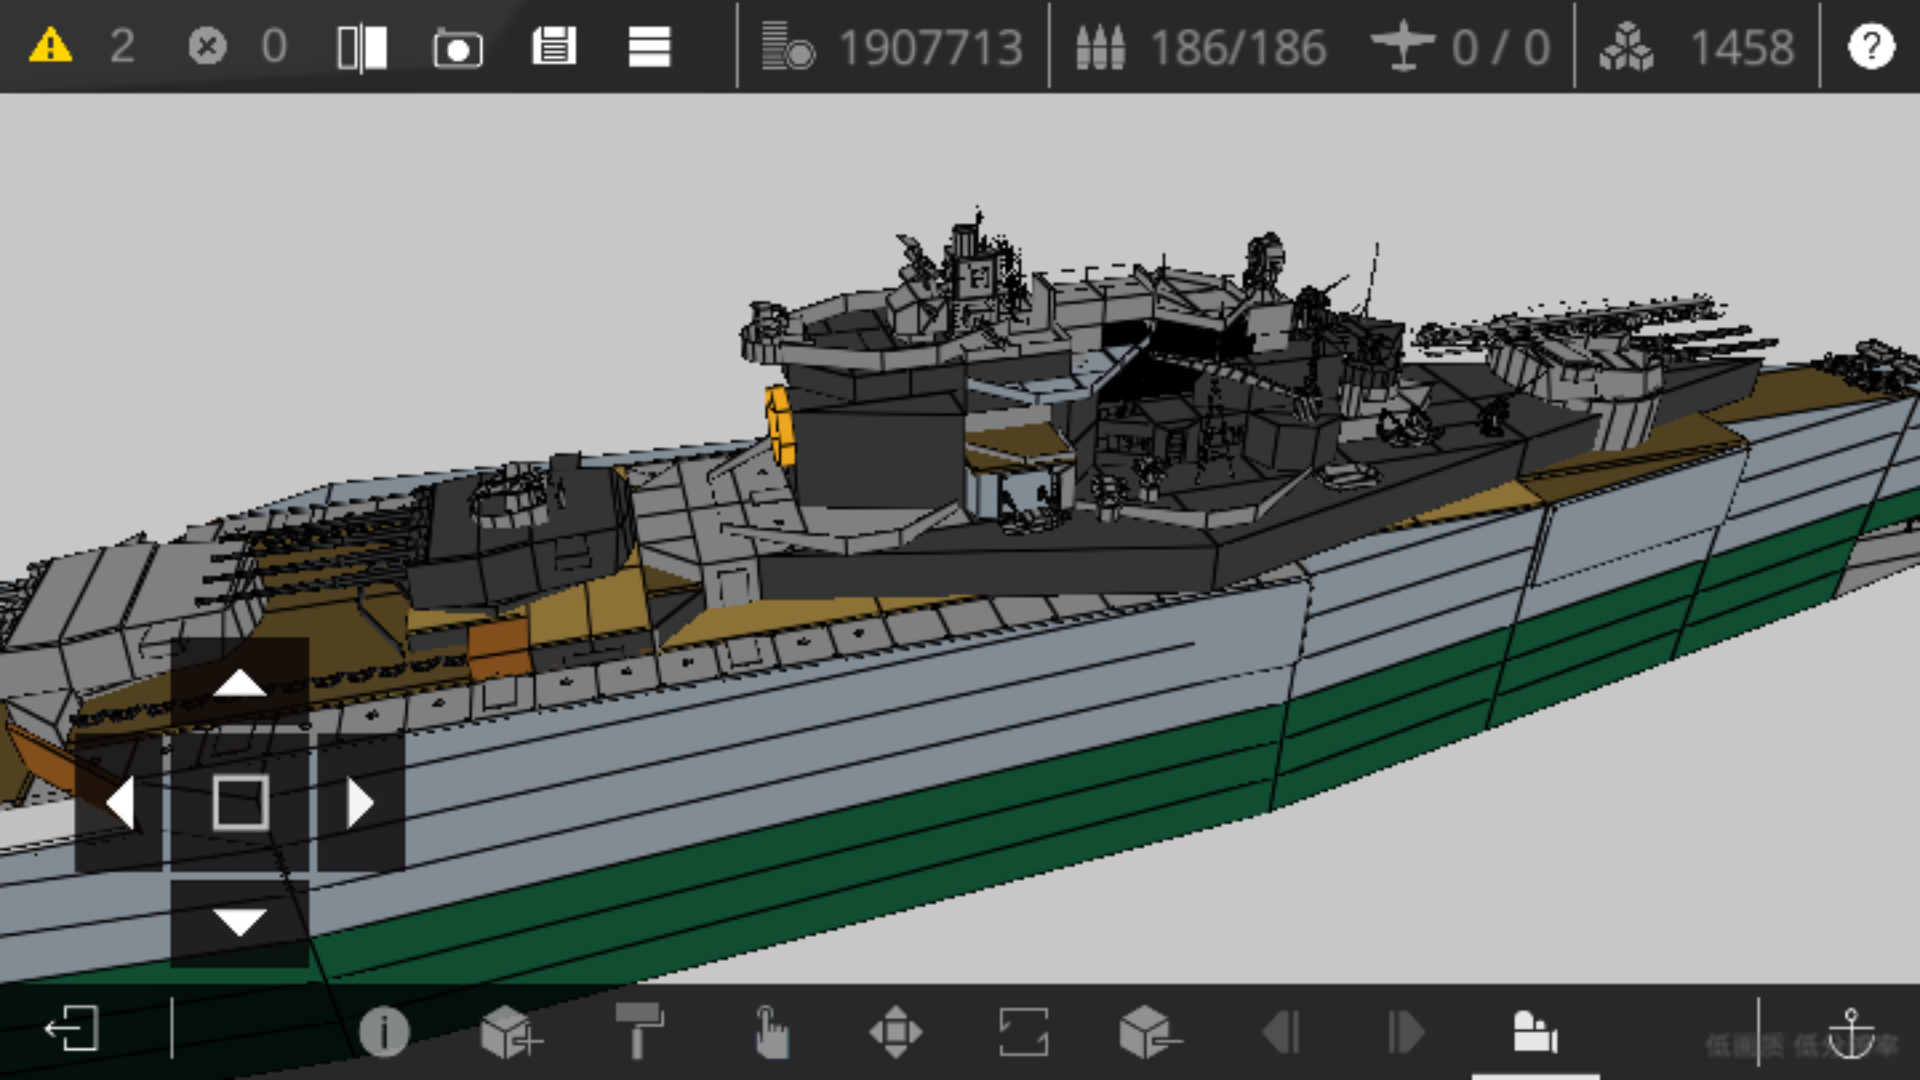Select the paint roller tool
The height and width of the screenshot is (1080, 1920).
pyautogui.click(x=639, y=1030)
